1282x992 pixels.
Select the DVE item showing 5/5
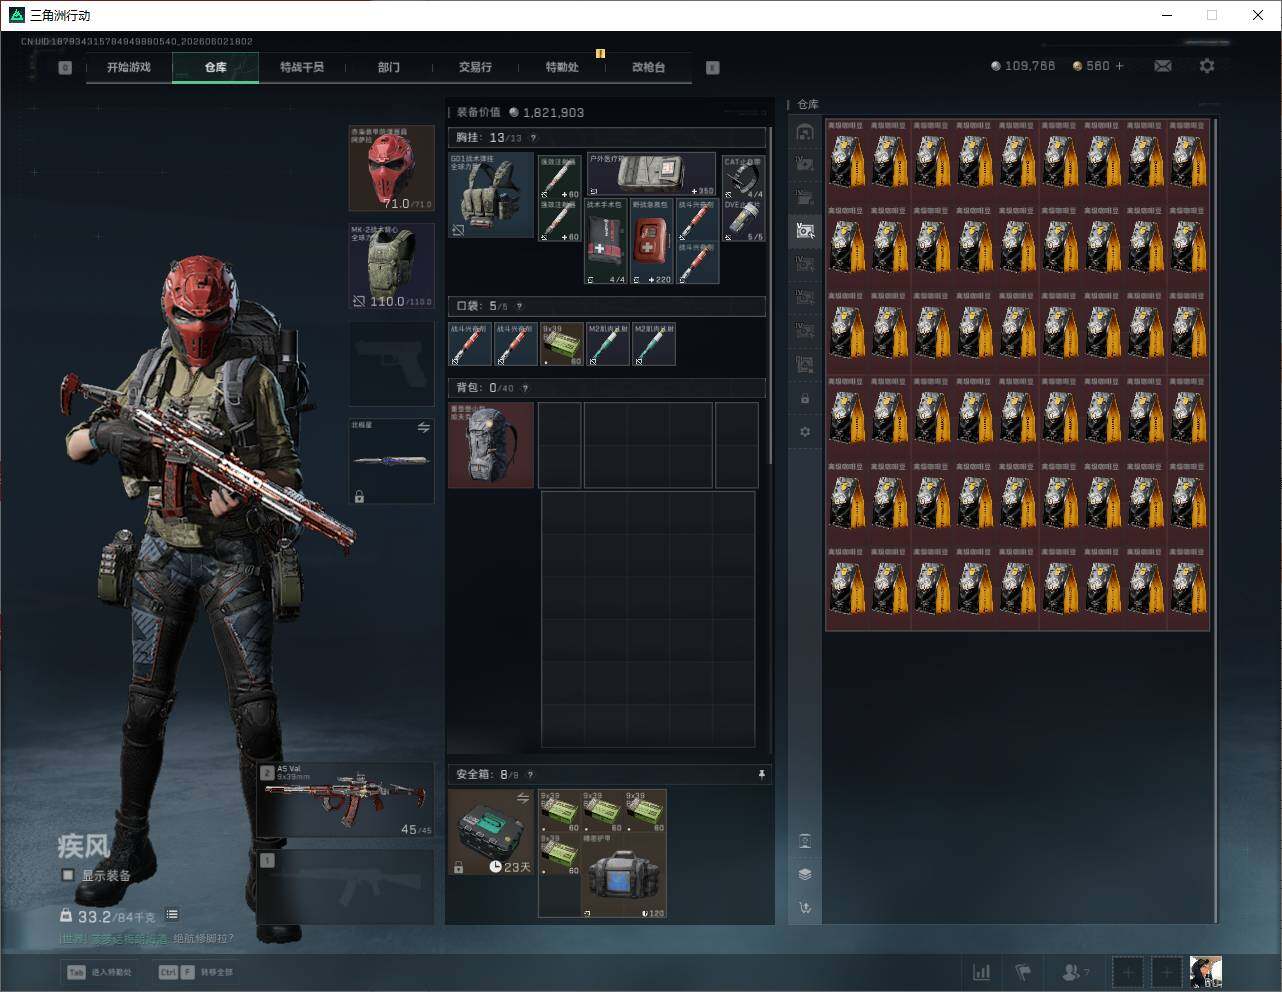(743, 220)
